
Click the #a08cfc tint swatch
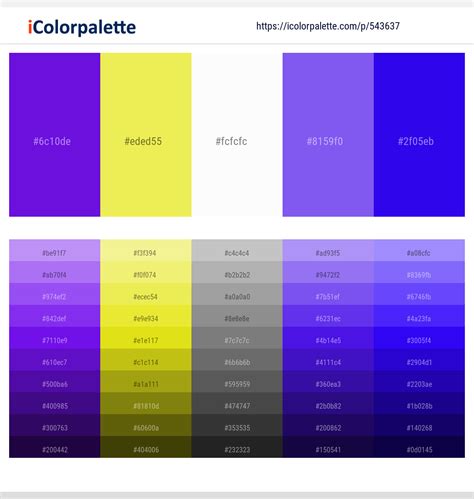(419, 250)
